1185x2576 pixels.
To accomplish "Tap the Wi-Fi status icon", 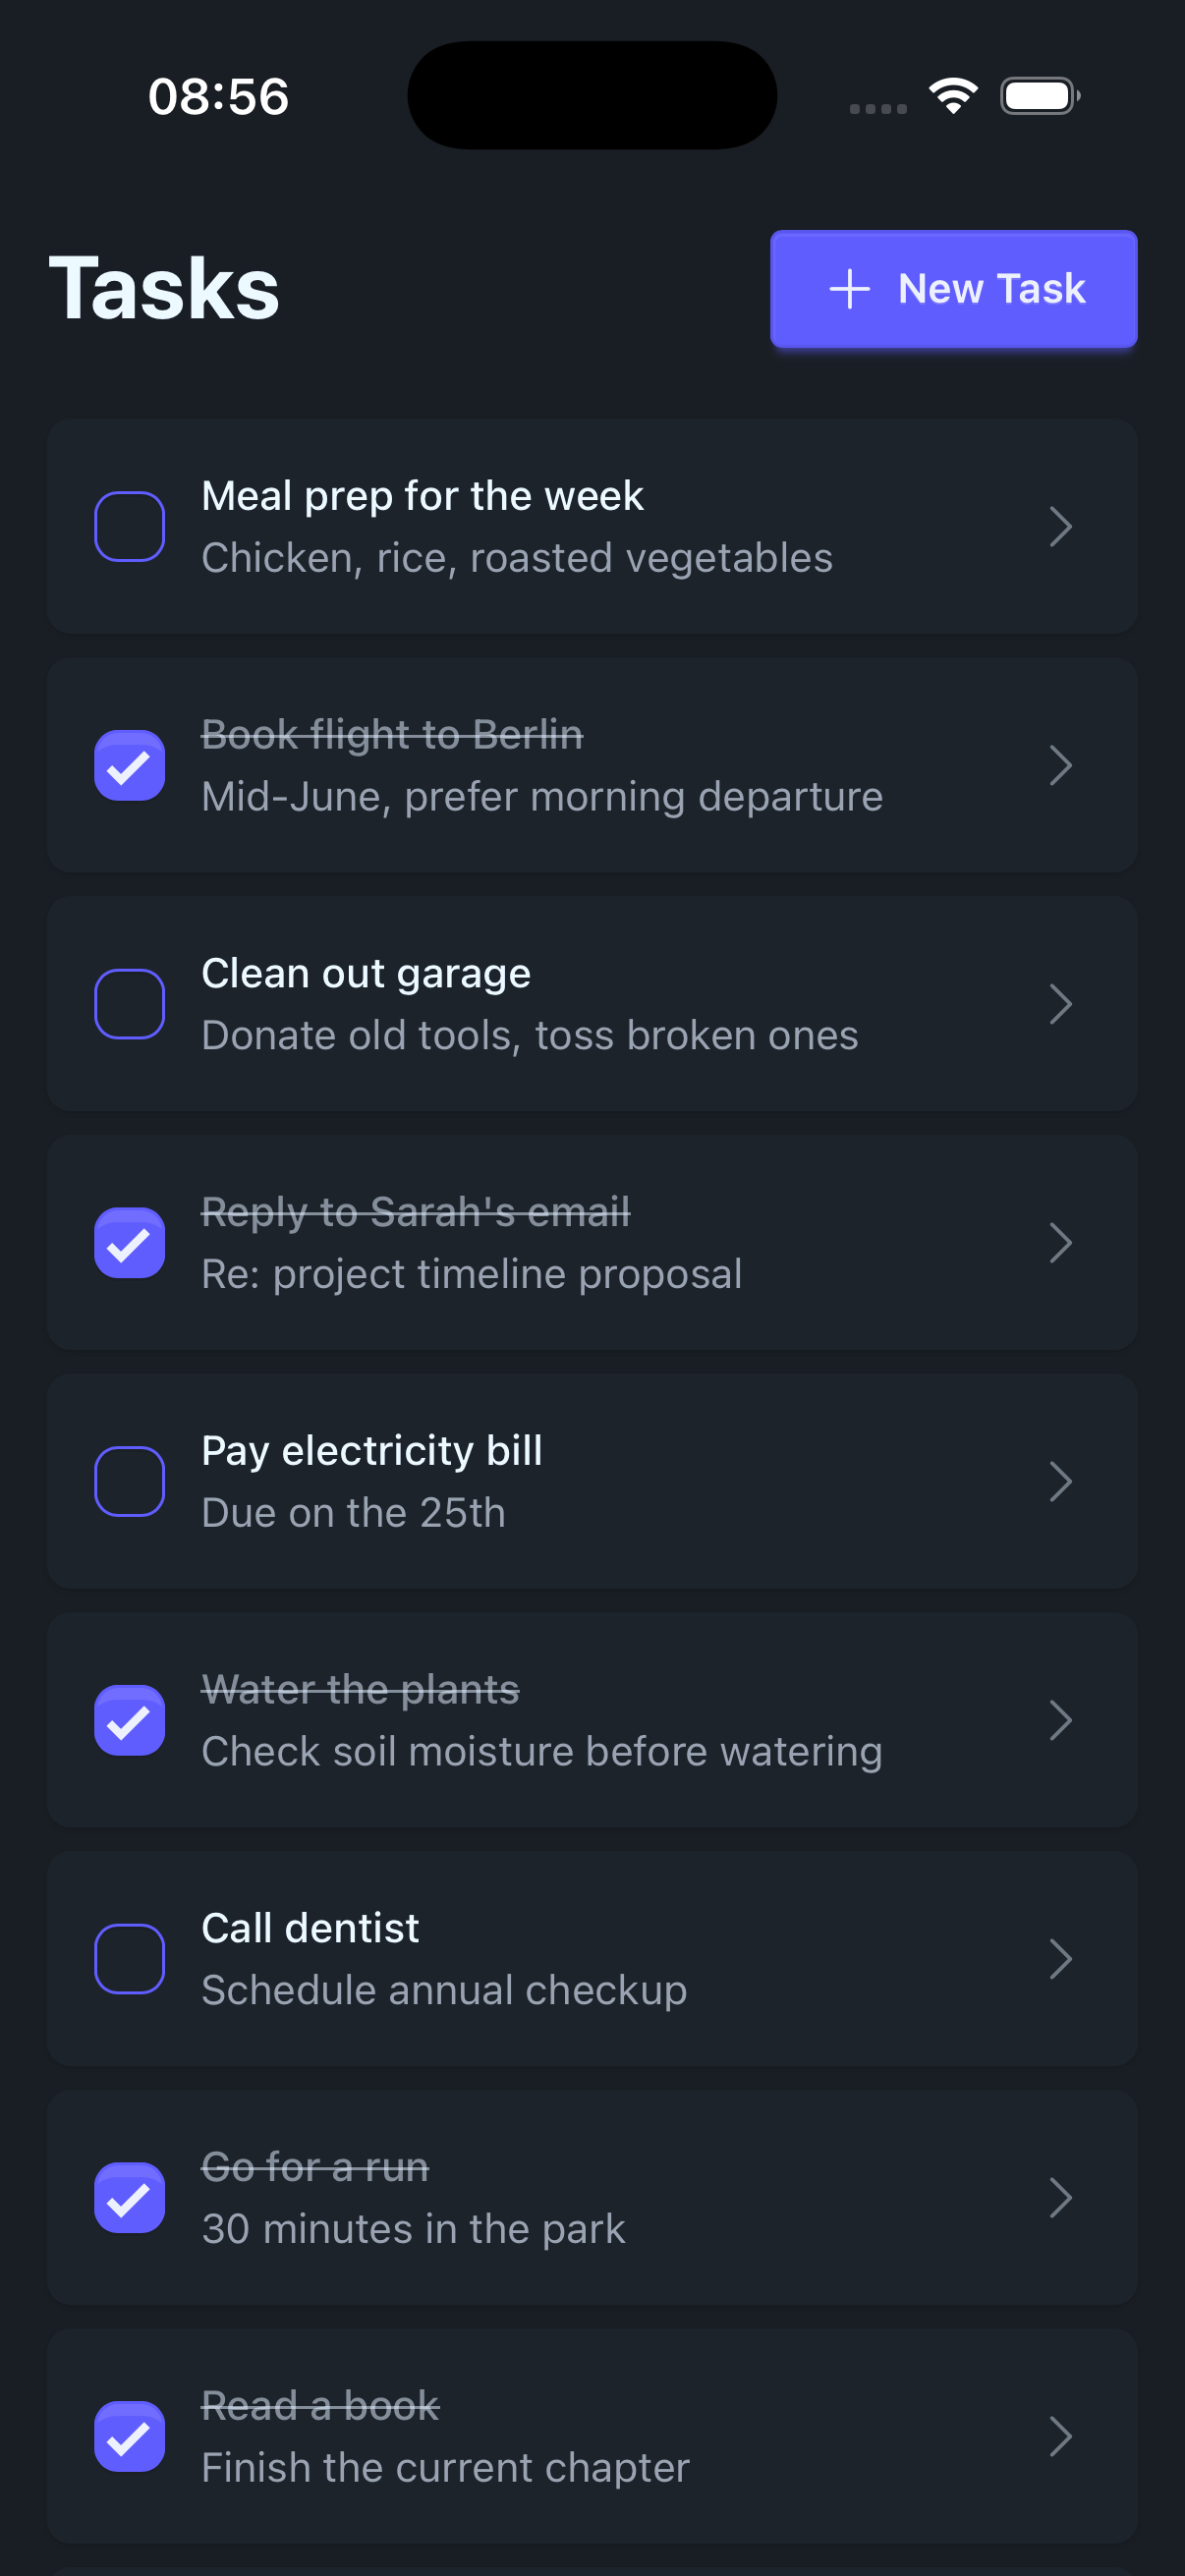I will coord(953,96).
